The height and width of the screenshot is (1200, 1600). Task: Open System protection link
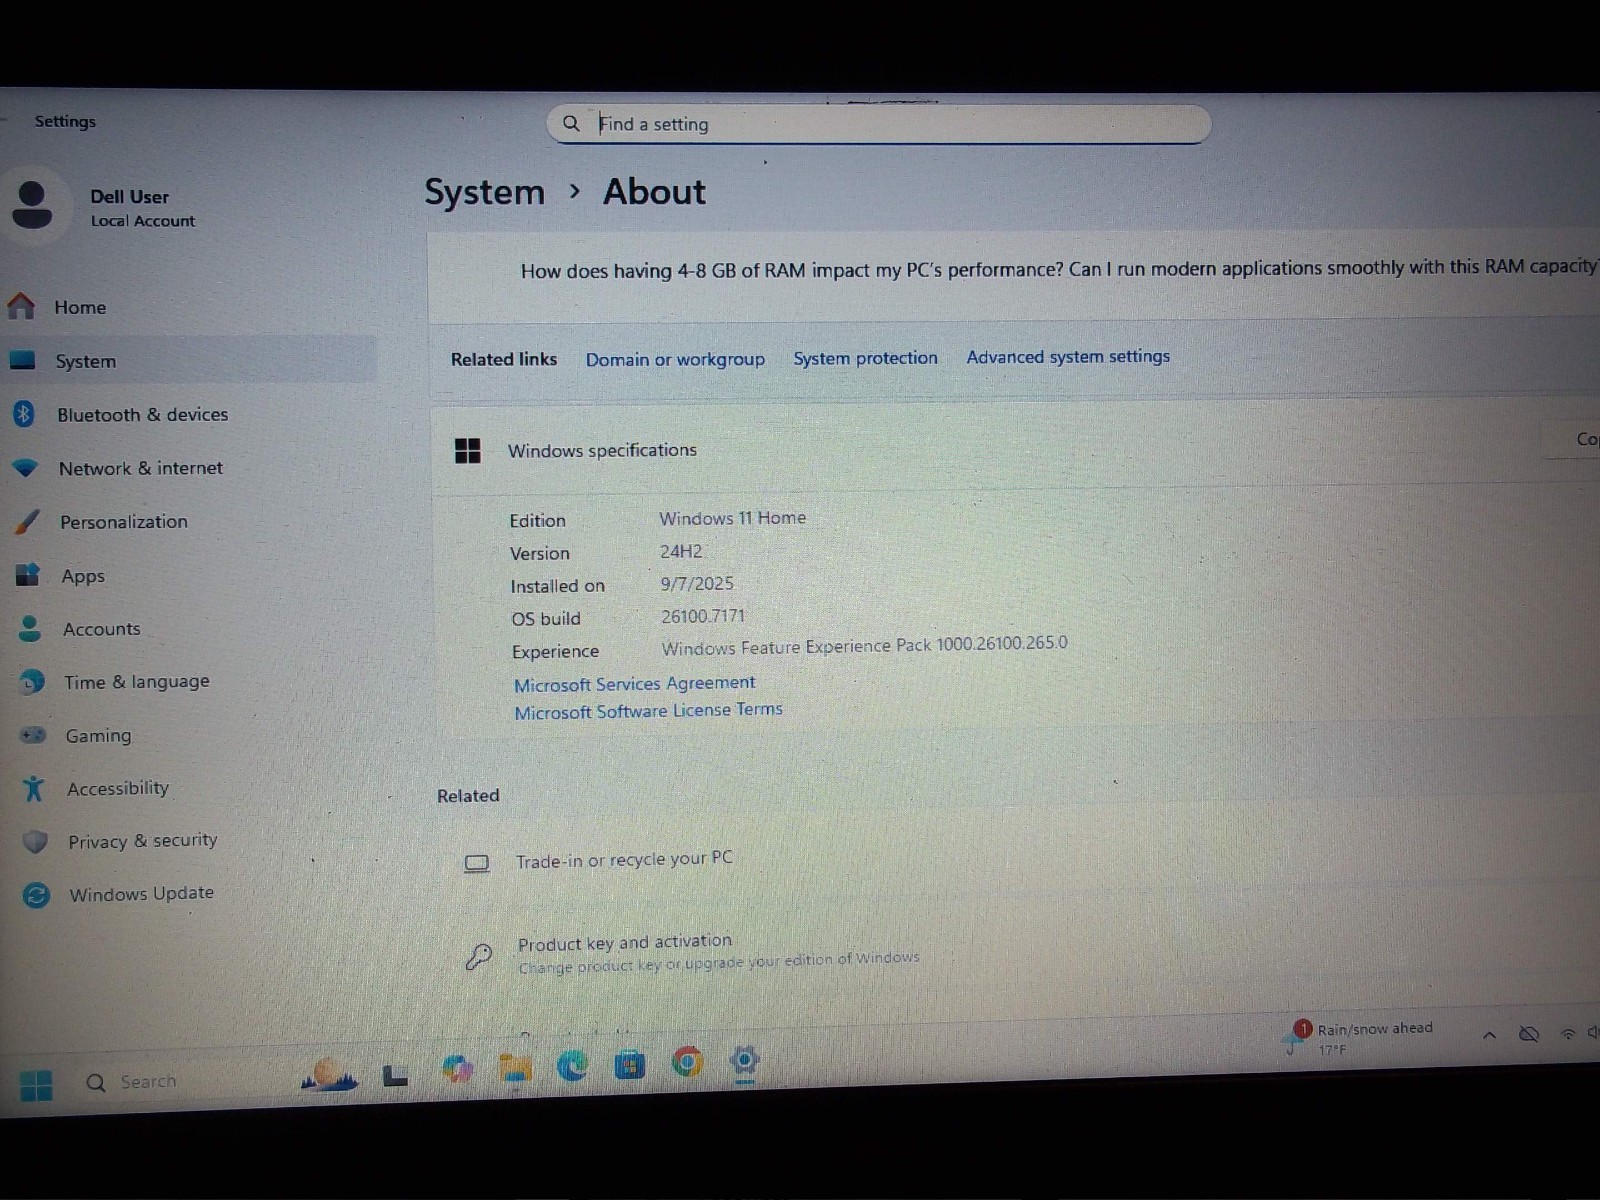pyautogui.click(x=865, y=358)
